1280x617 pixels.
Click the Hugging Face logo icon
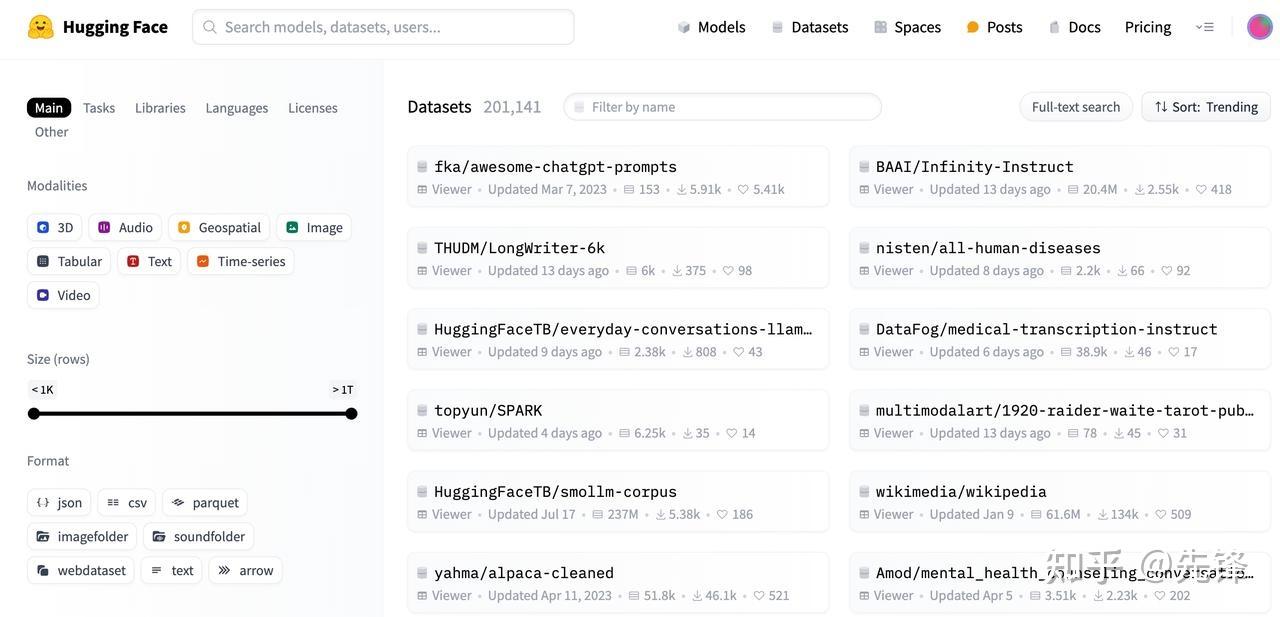[41, 27]
